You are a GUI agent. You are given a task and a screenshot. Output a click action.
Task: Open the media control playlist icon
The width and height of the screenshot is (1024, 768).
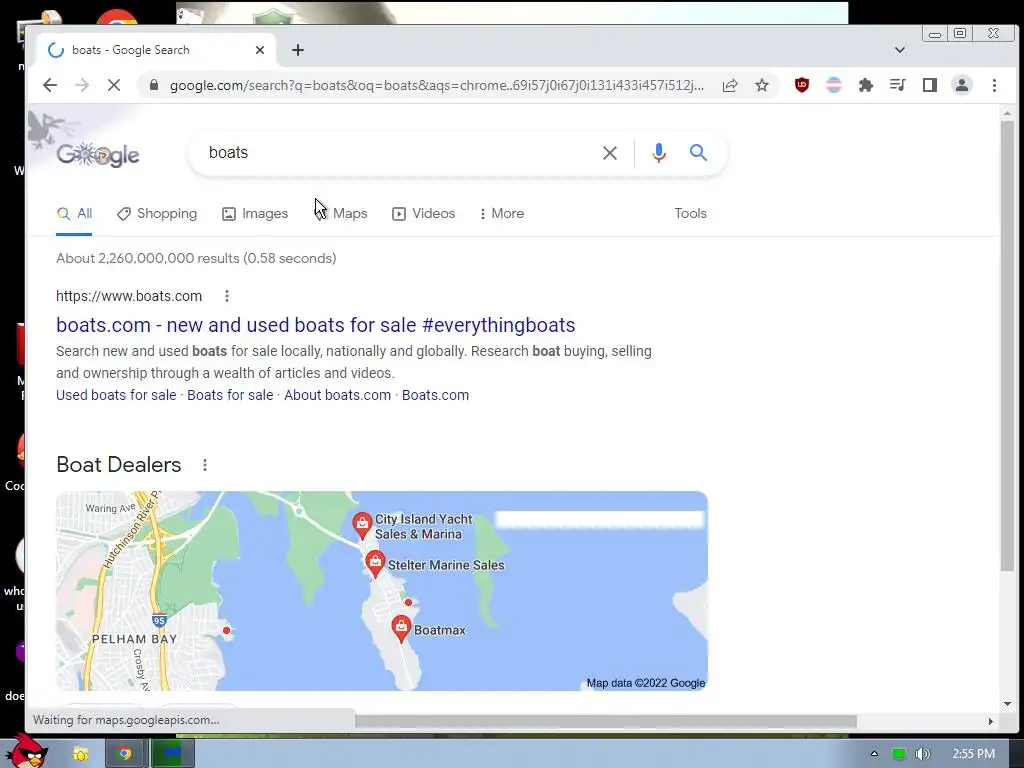click(x=898, y=85)
